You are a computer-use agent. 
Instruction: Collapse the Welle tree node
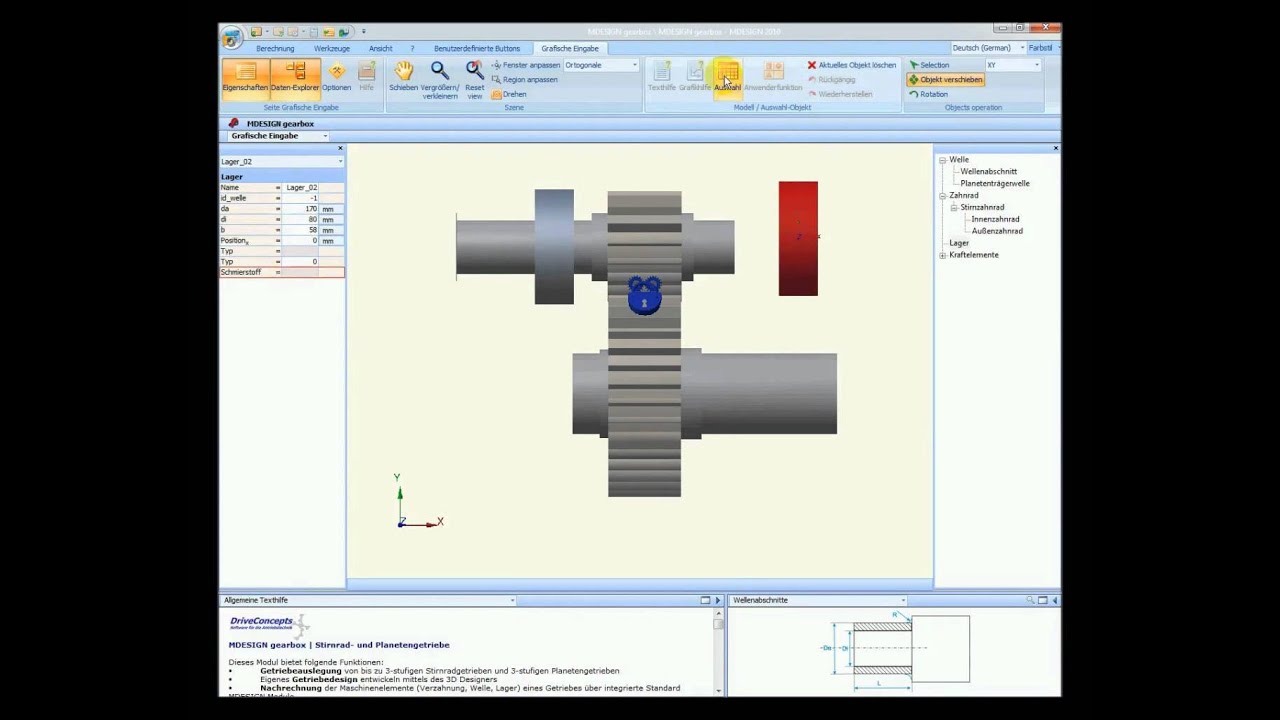tap(942, 160)
